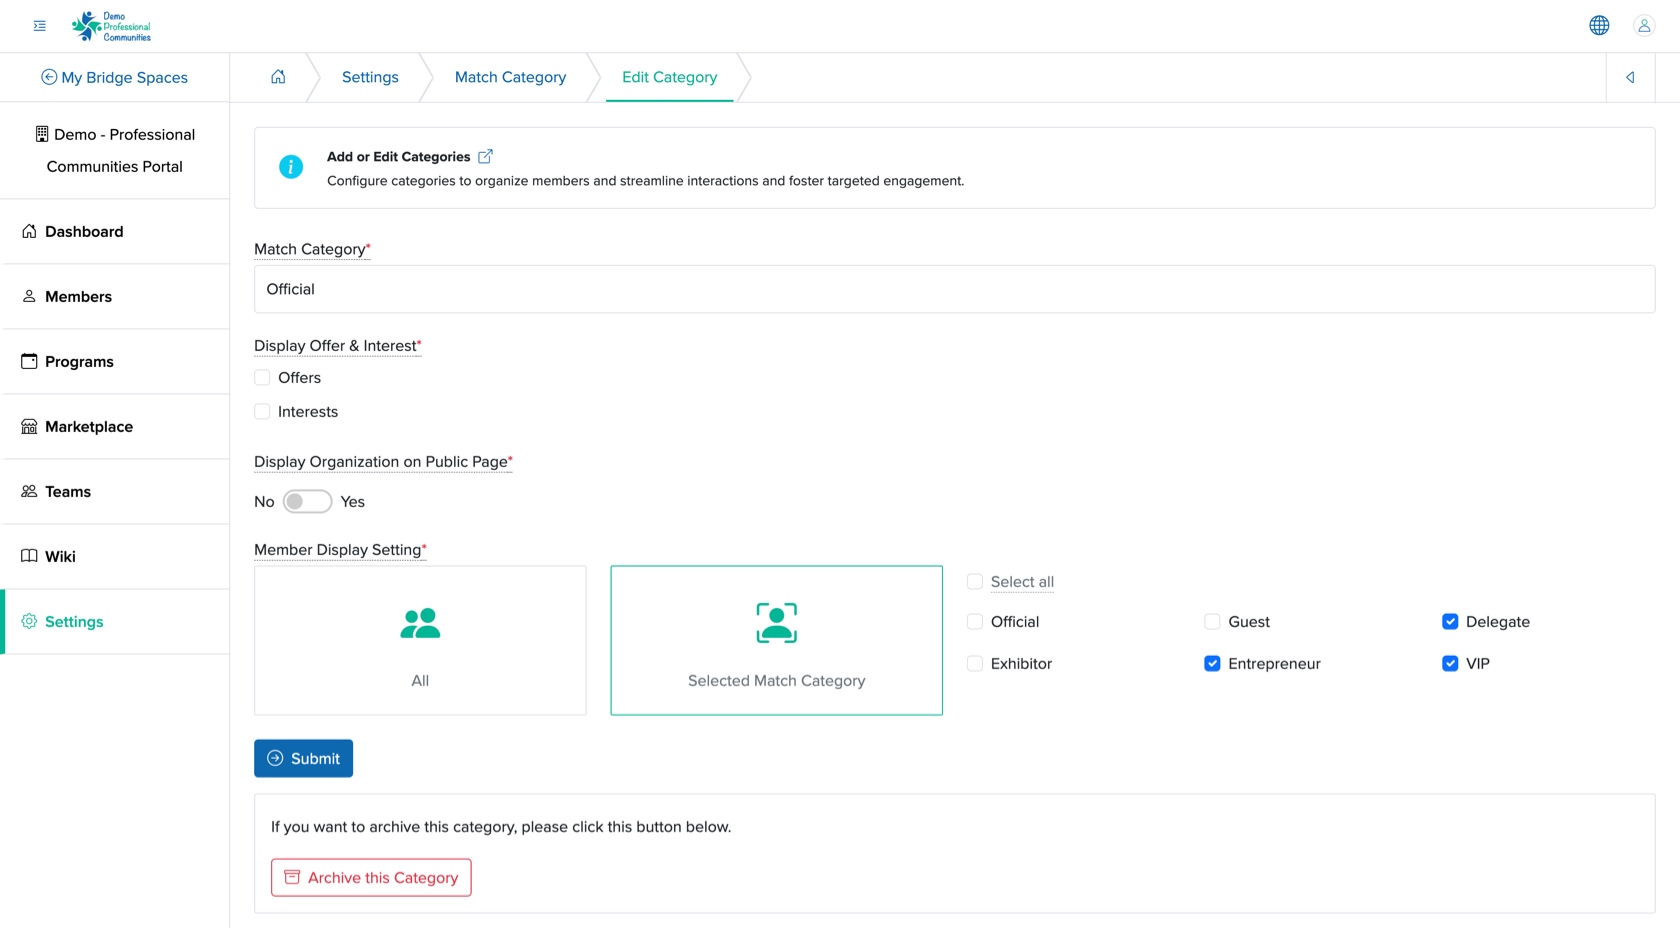Click the Member Display Setting label
The width and height of the screenshot is (1680, 928).
(340, 549)
